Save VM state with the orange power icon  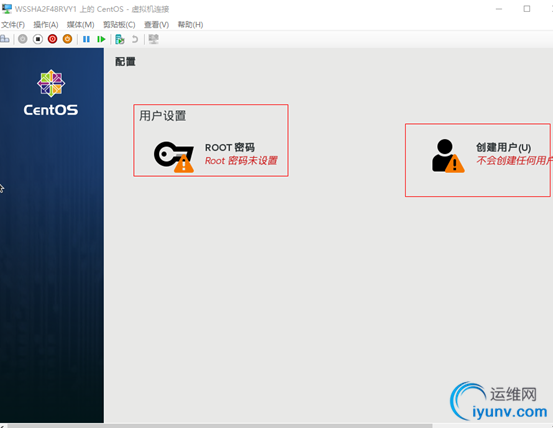[x=67, y=39]
